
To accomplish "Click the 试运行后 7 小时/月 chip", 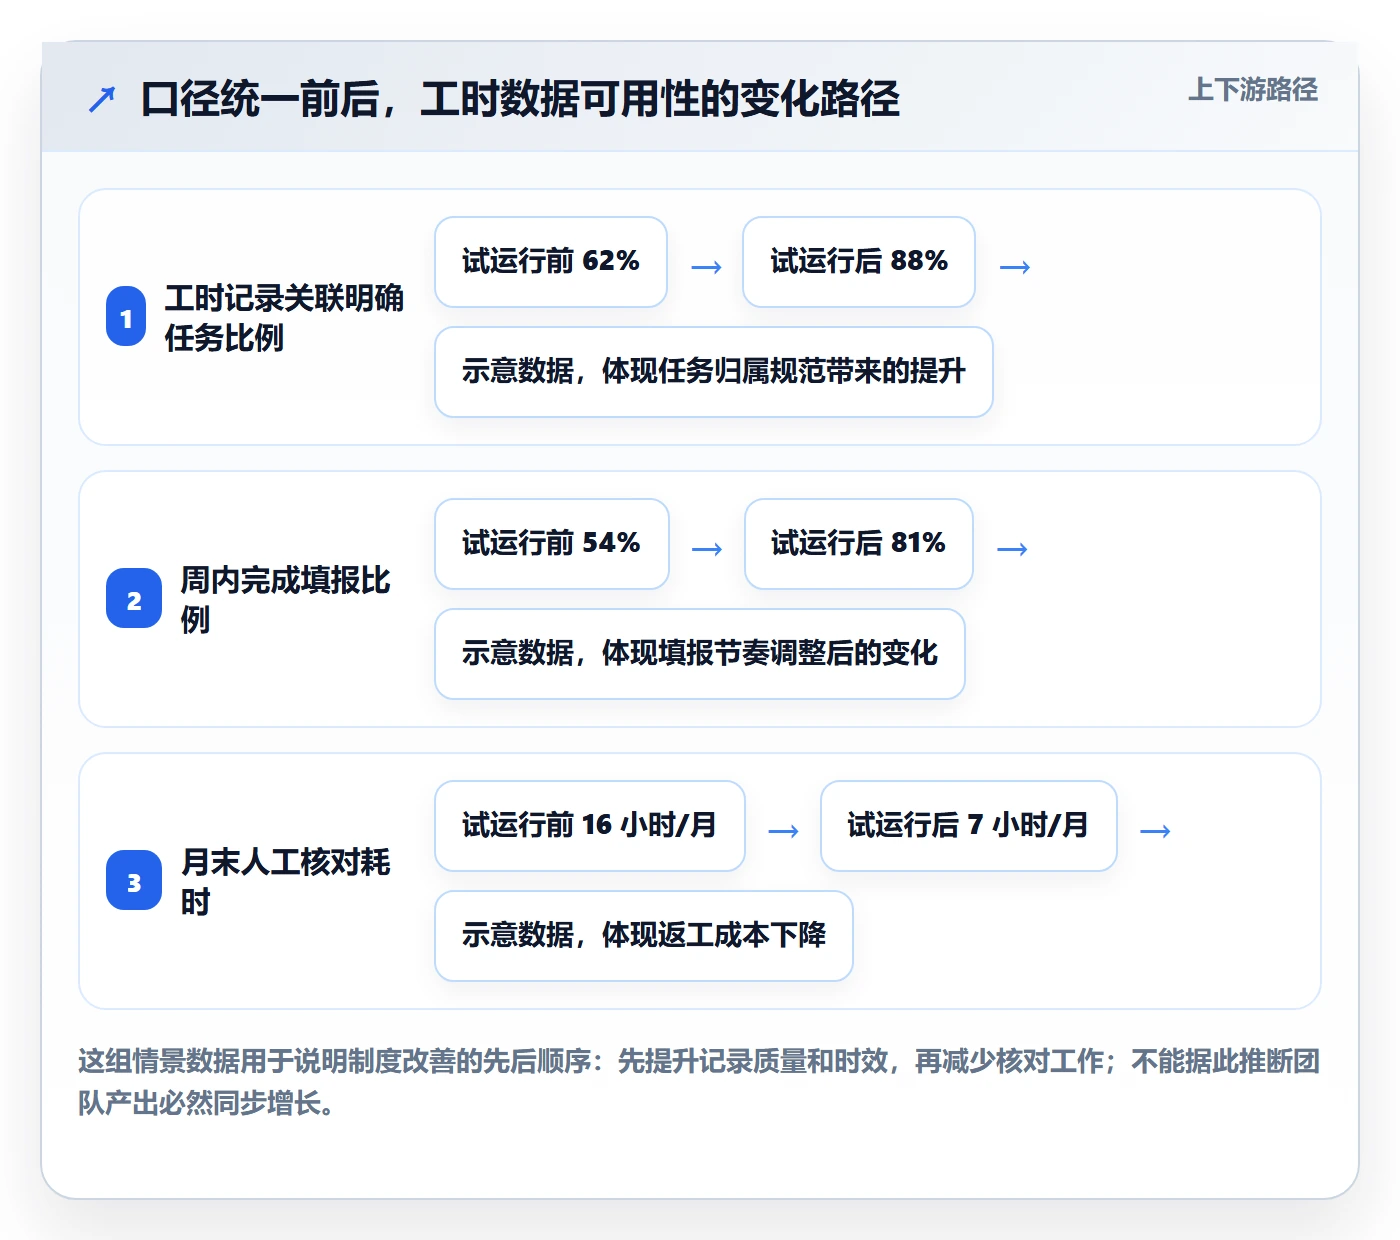I will tap(969, 826).
